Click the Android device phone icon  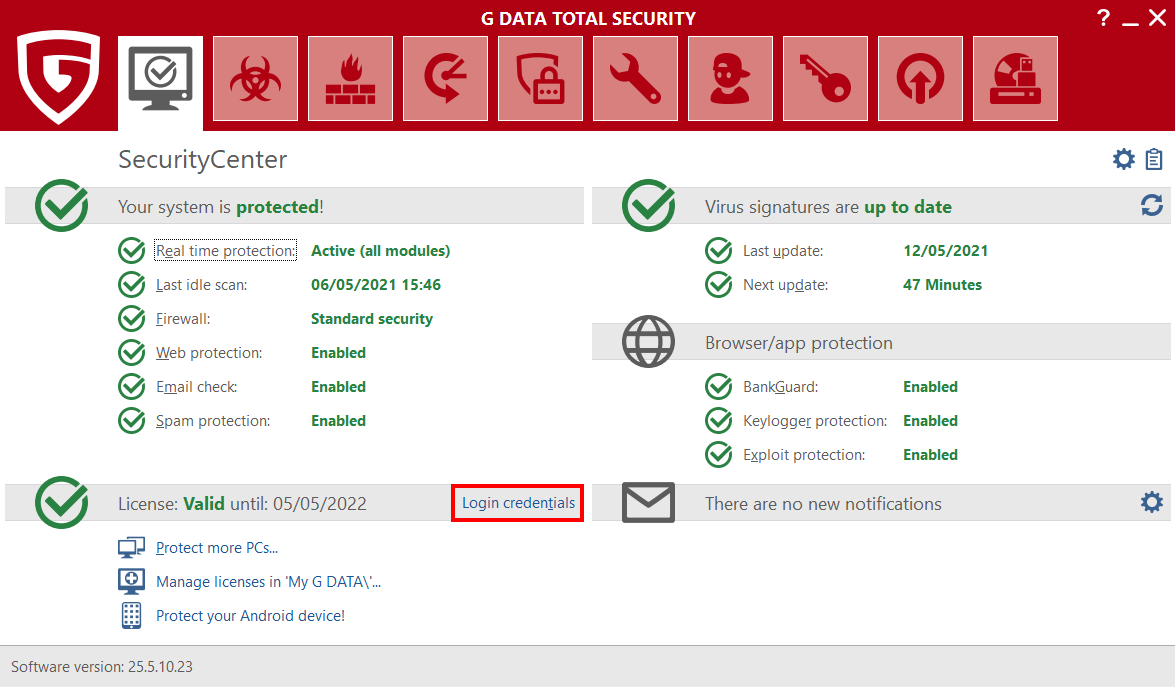pos(131,615)
